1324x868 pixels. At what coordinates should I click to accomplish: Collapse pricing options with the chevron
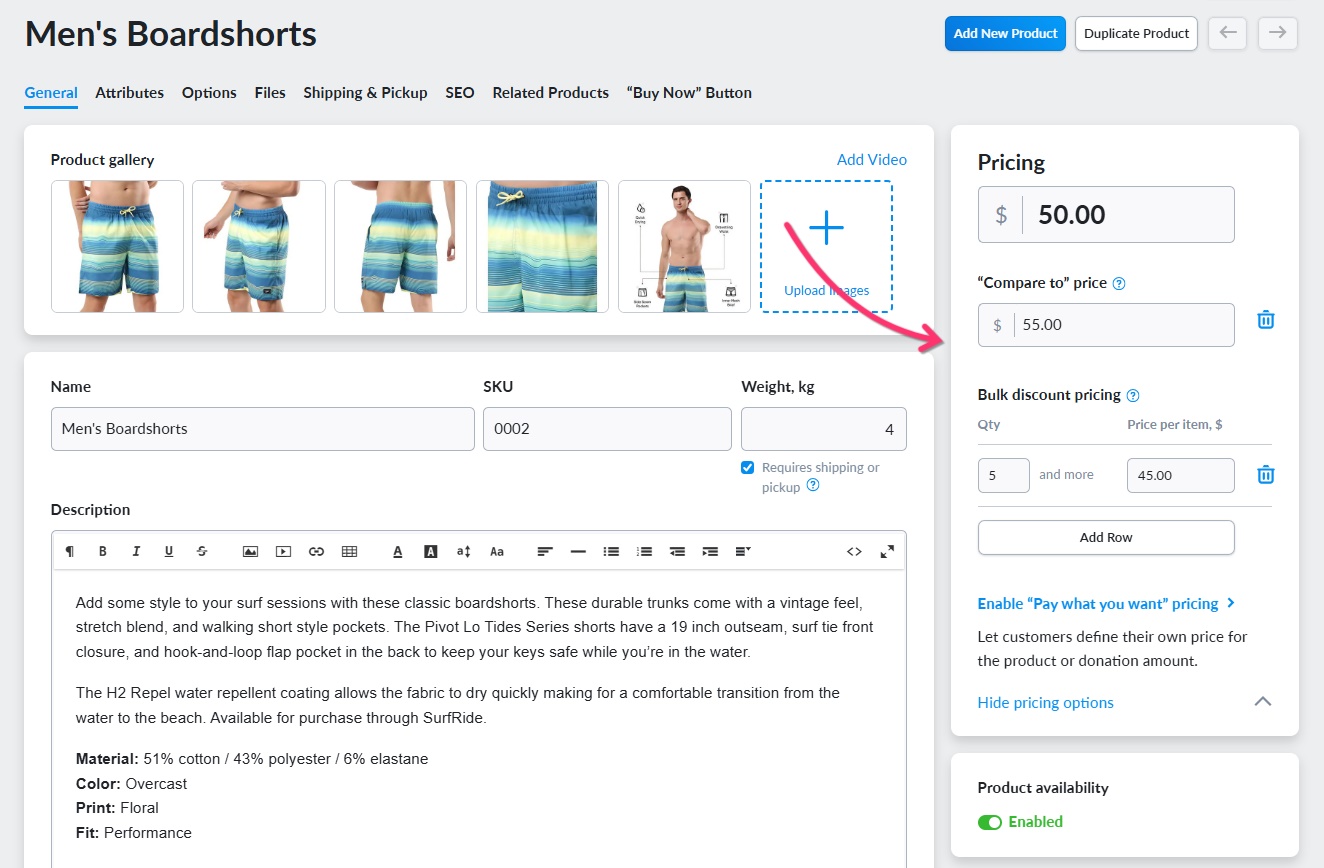coord(1263,702)
